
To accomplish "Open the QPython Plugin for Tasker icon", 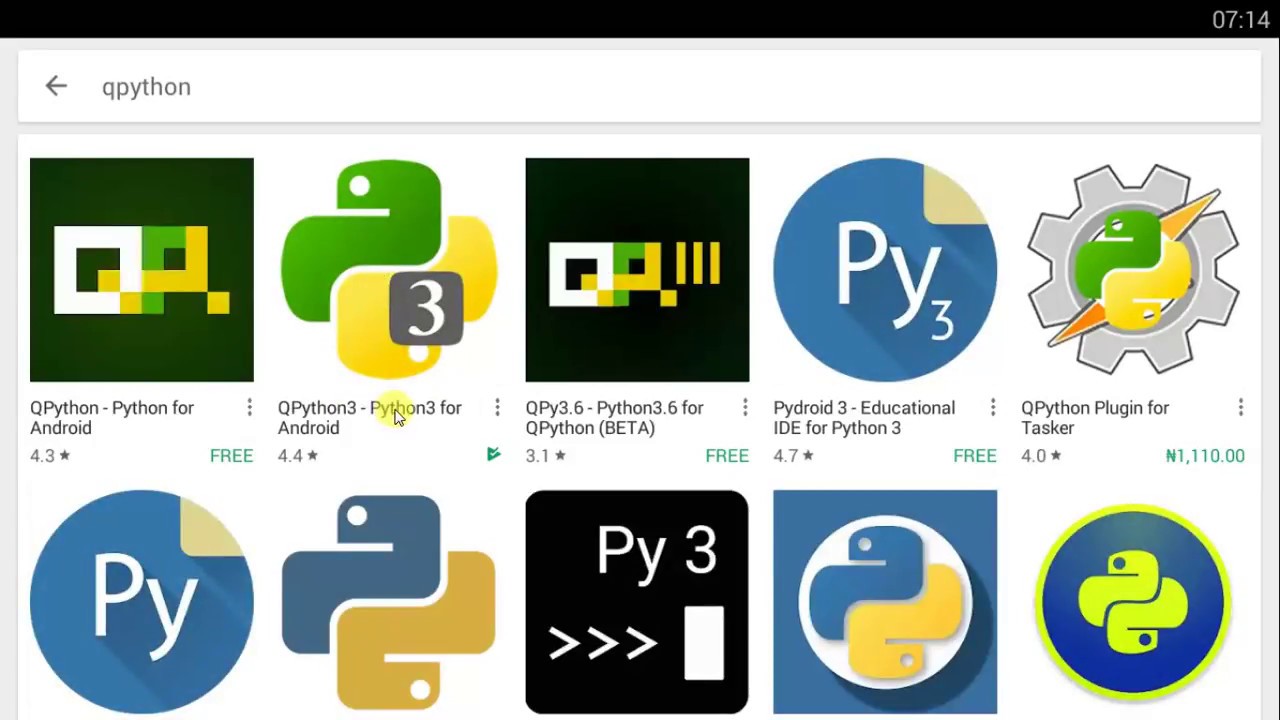I will click(x=1133, y=270).
